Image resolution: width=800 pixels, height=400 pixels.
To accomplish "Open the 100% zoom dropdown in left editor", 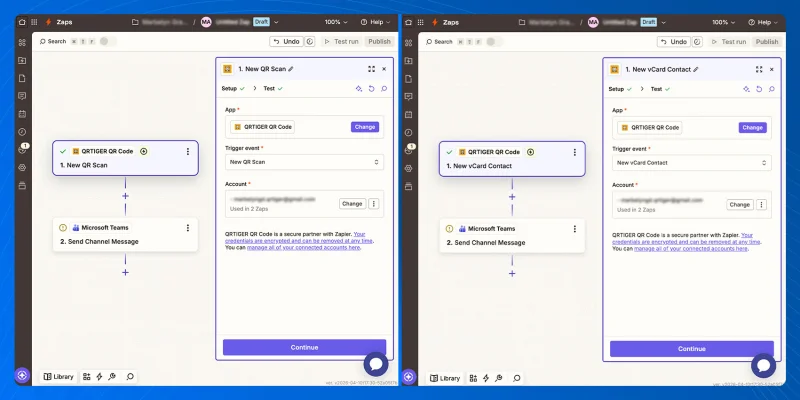I will click(336, 22).
